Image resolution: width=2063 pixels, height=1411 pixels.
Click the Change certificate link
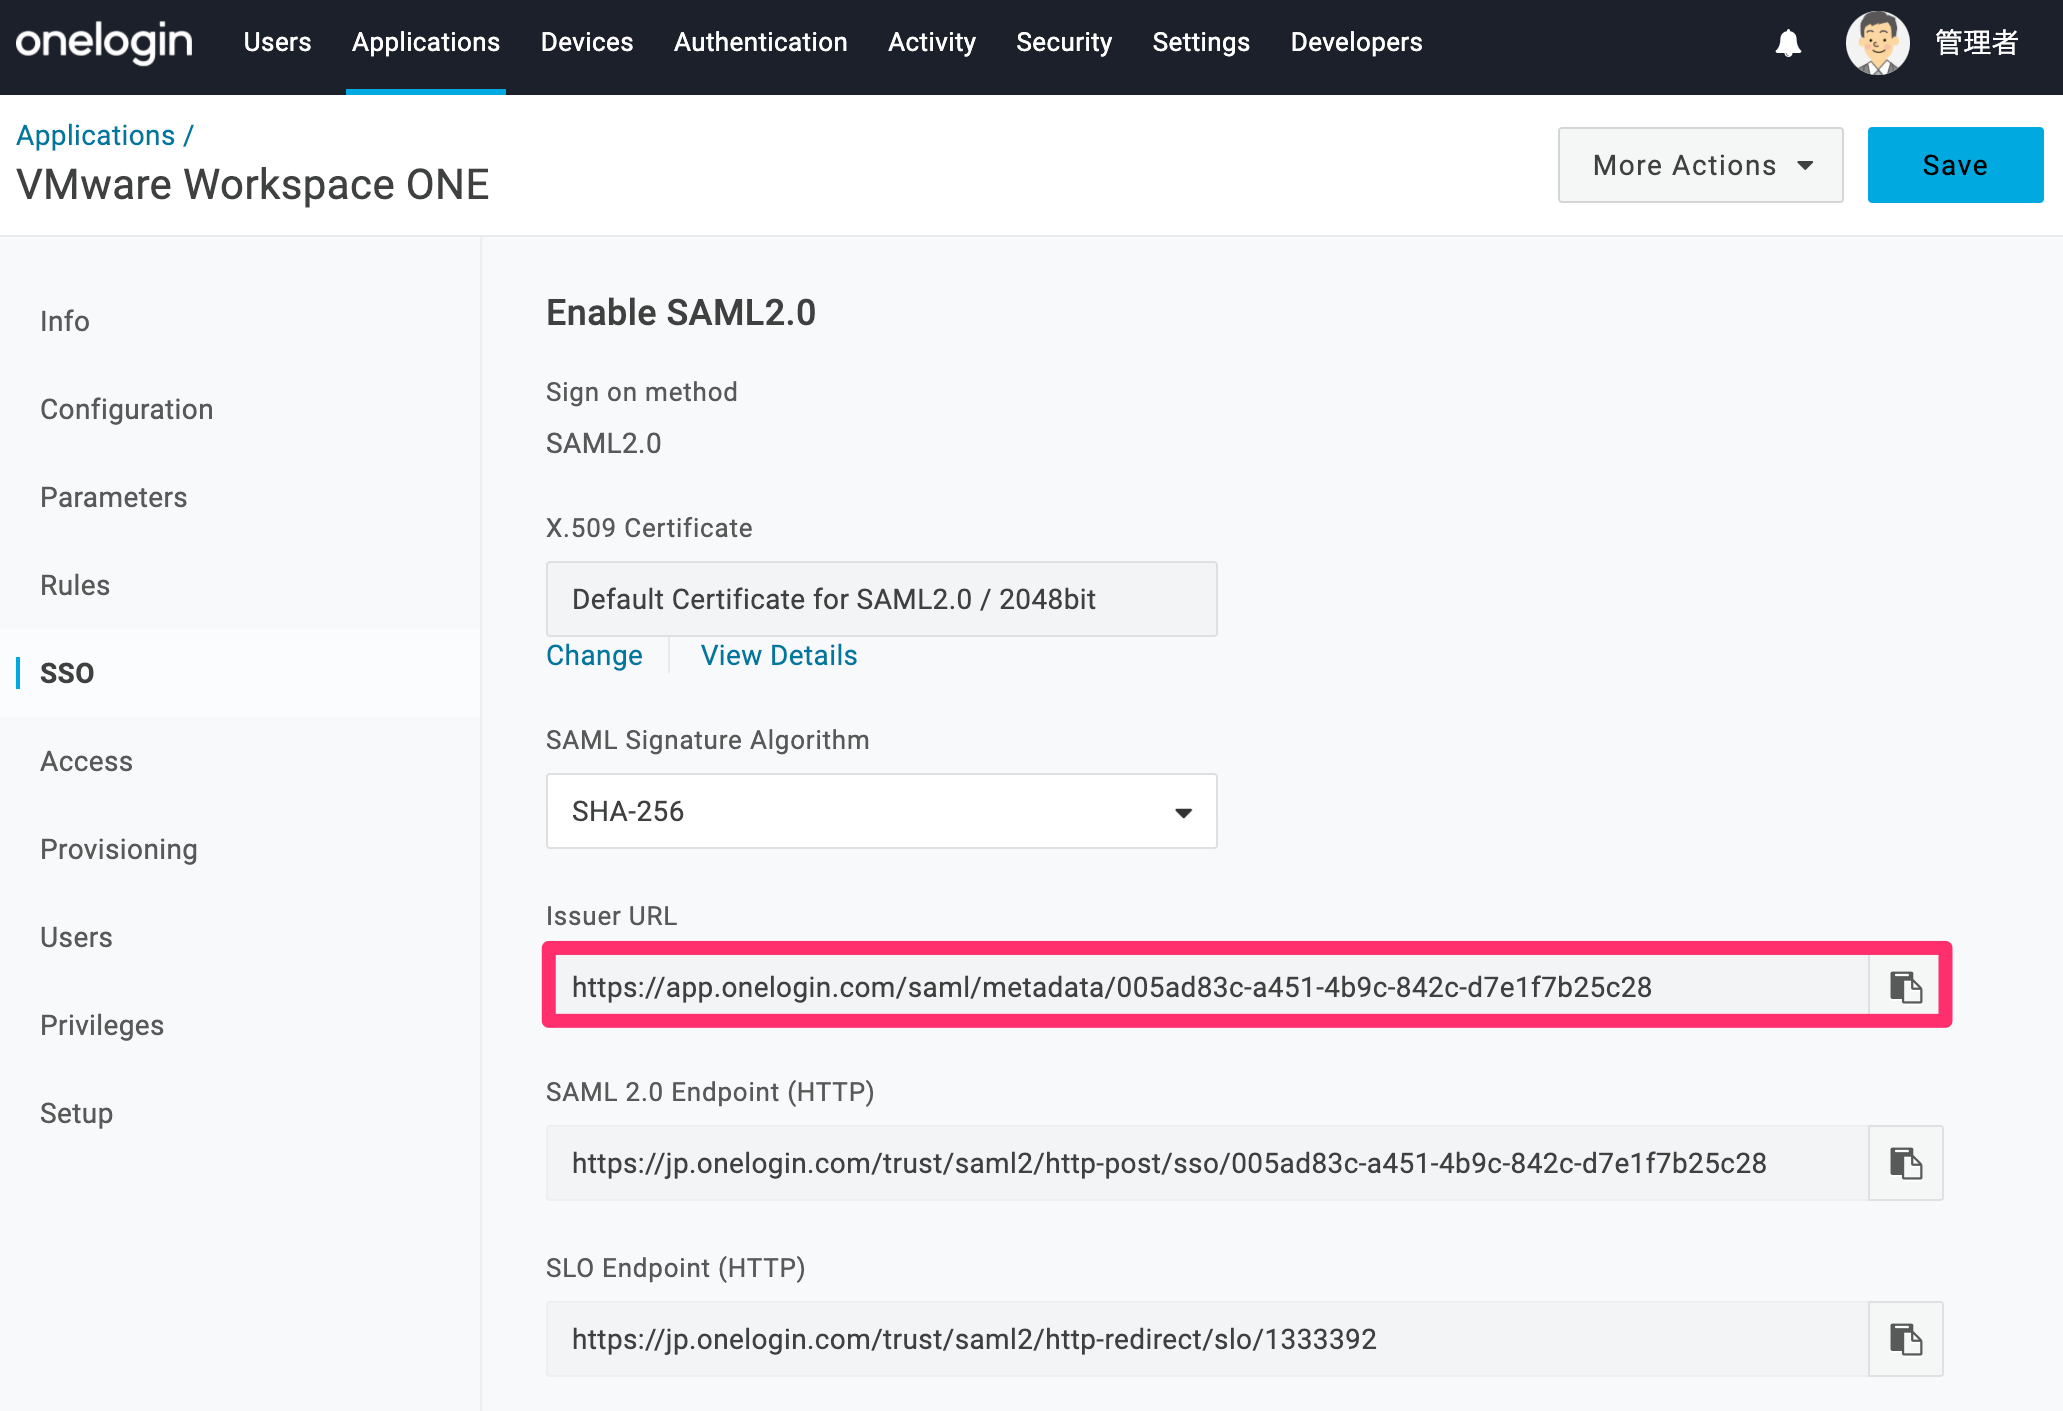pyautogui.click(x=594, y=655)
